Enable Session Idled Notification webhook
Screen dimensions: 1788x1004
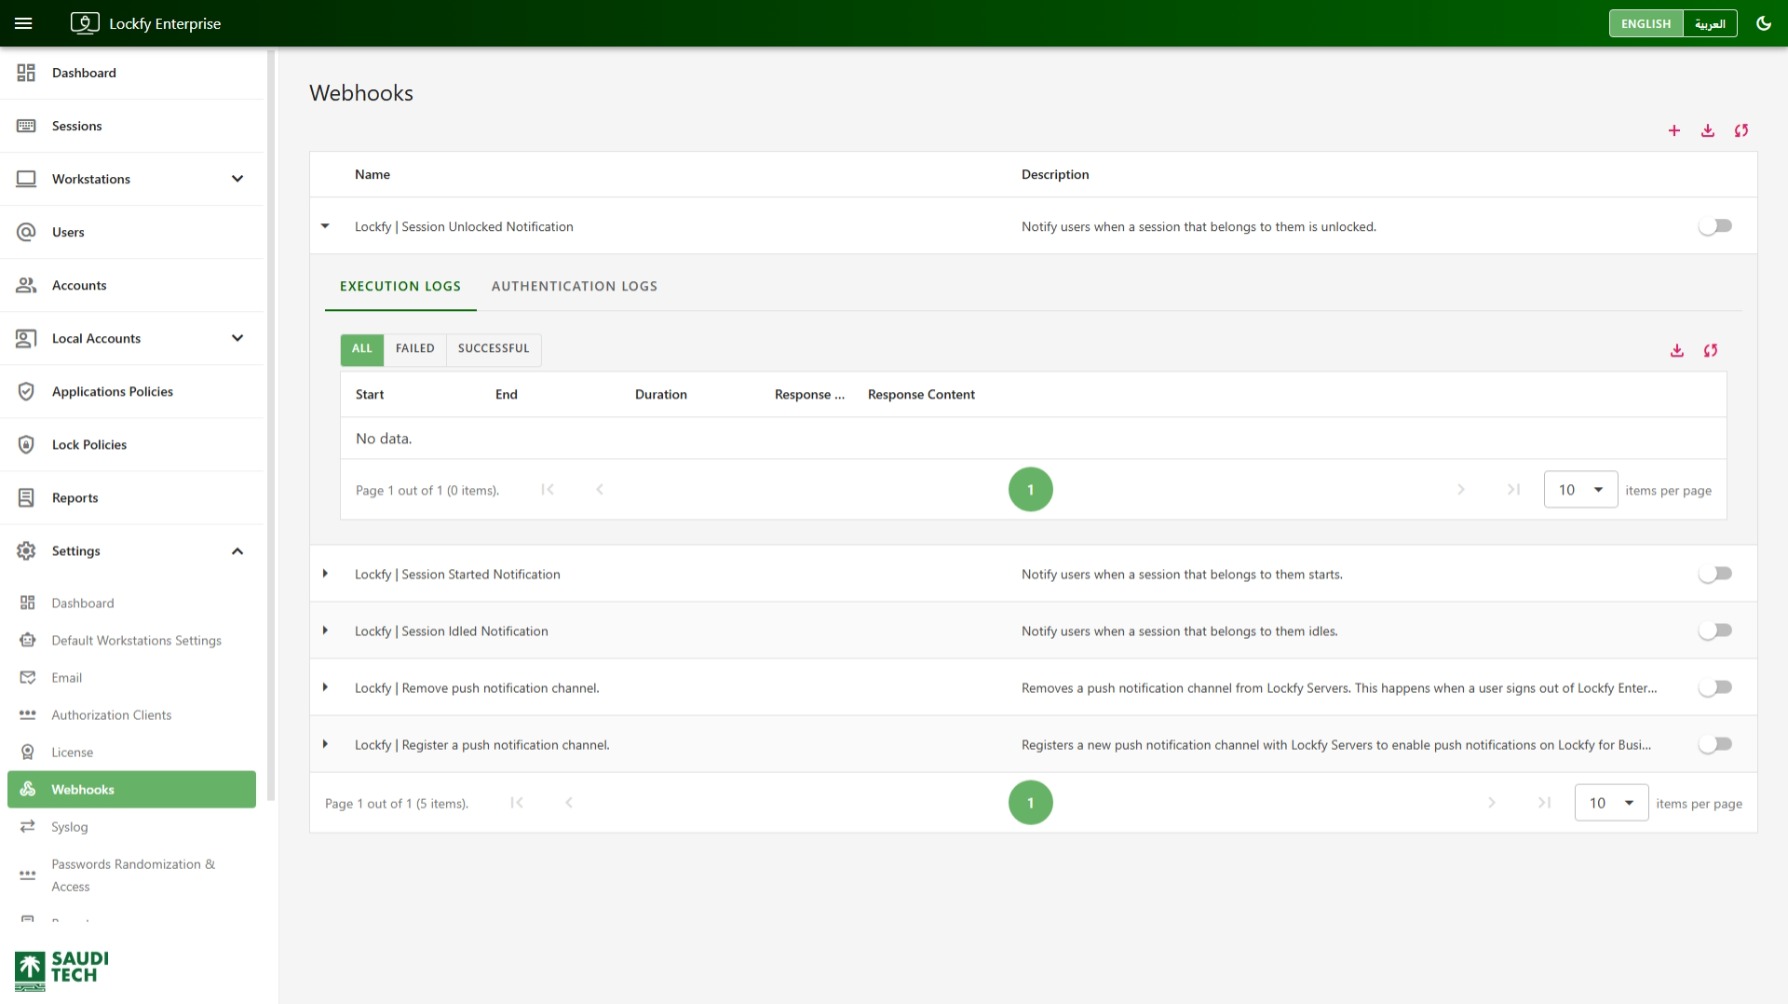pos(1715,631)
